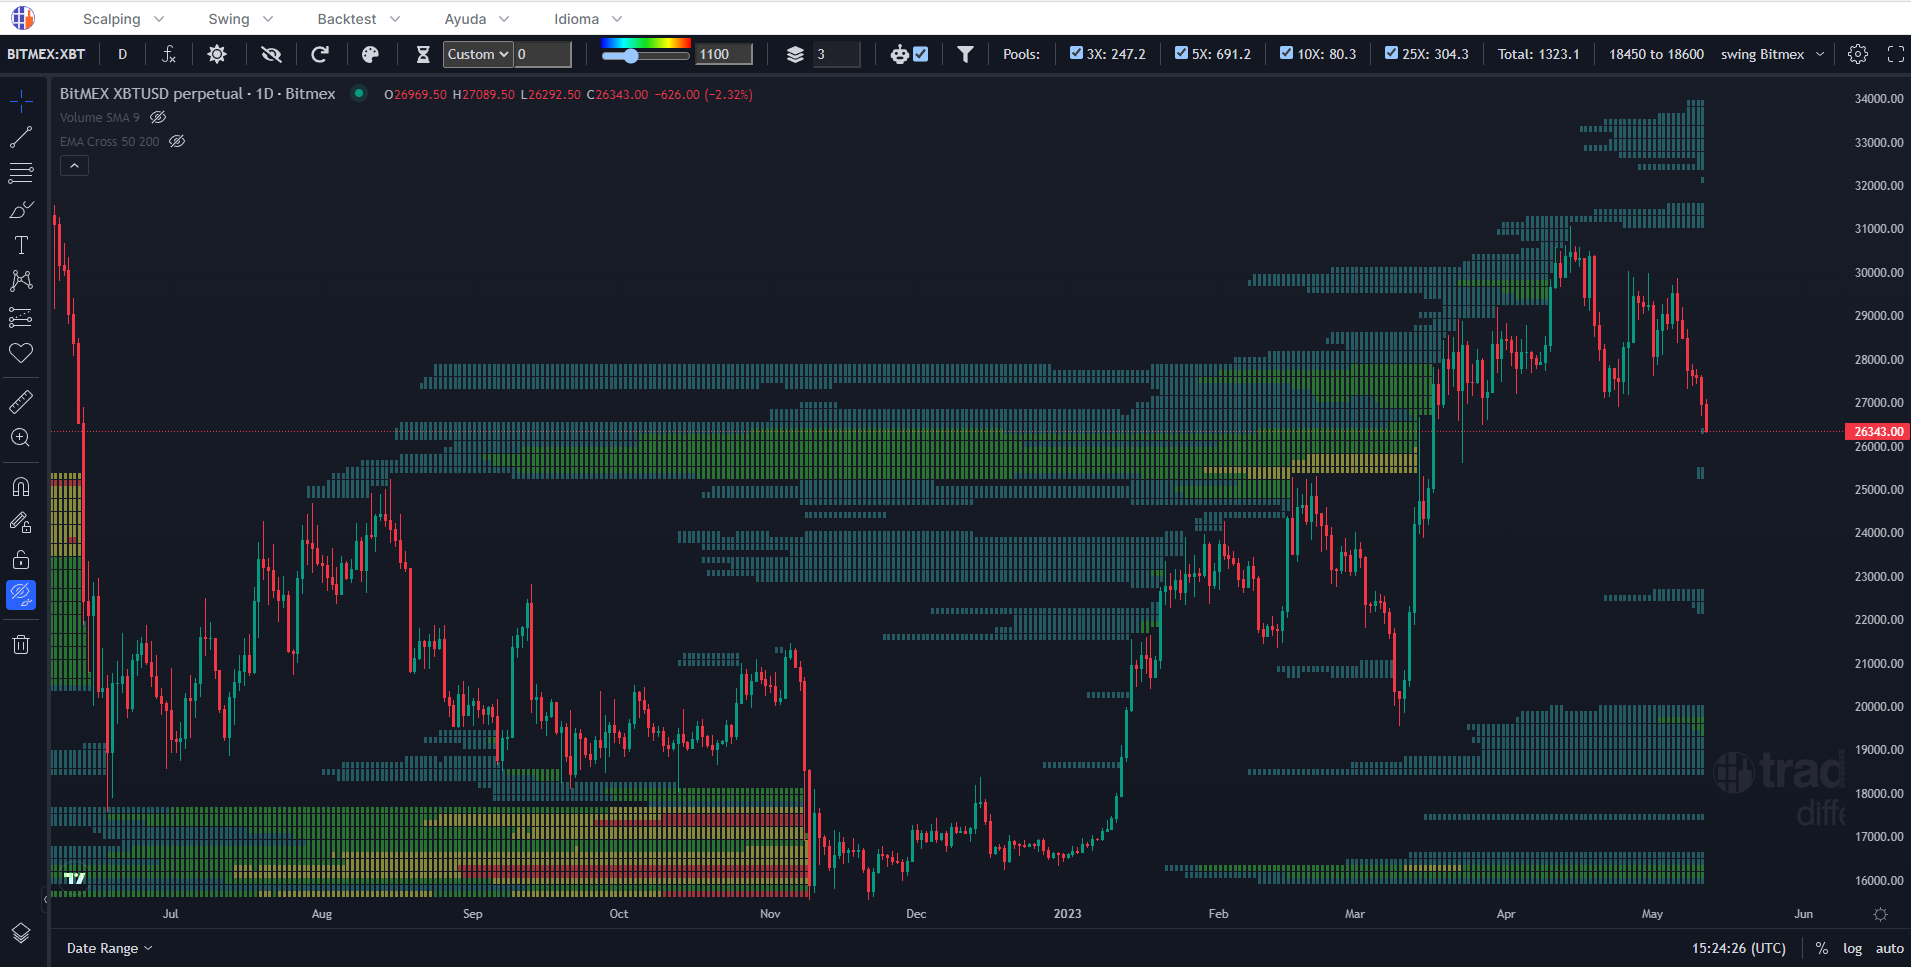
Task: Uncheck the 5X pool checkbox
Action: pos(1181,53)
